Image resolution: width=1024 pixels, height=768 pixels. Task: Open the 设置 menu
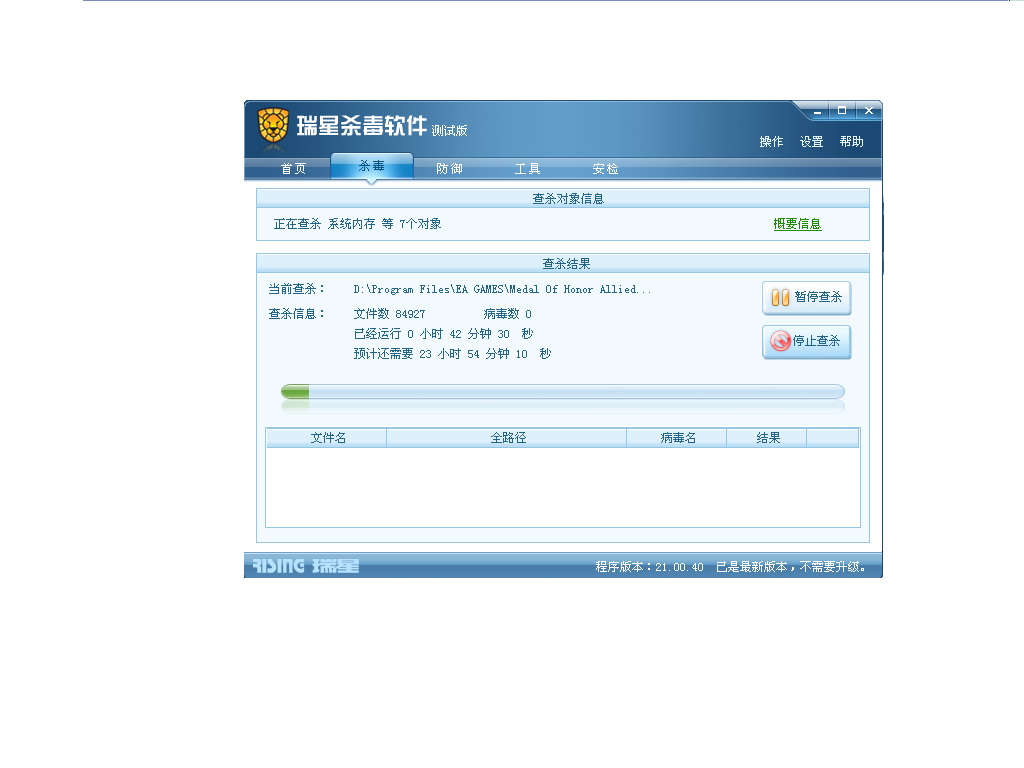(x=812, y=142)
